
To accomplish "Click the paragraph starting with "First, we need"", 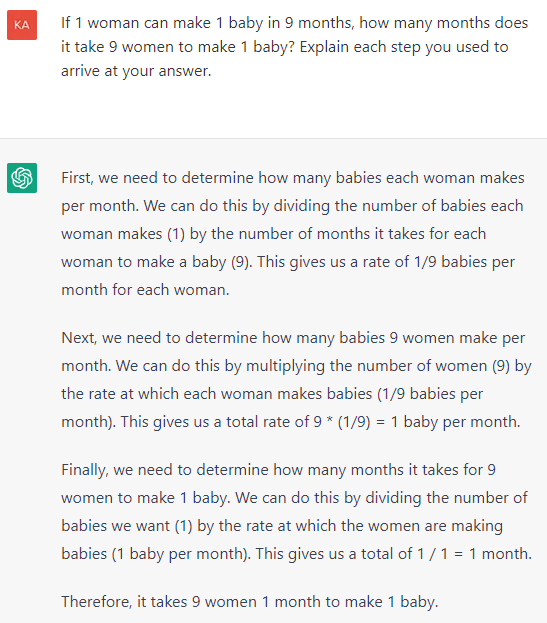I will coord(293,234).
